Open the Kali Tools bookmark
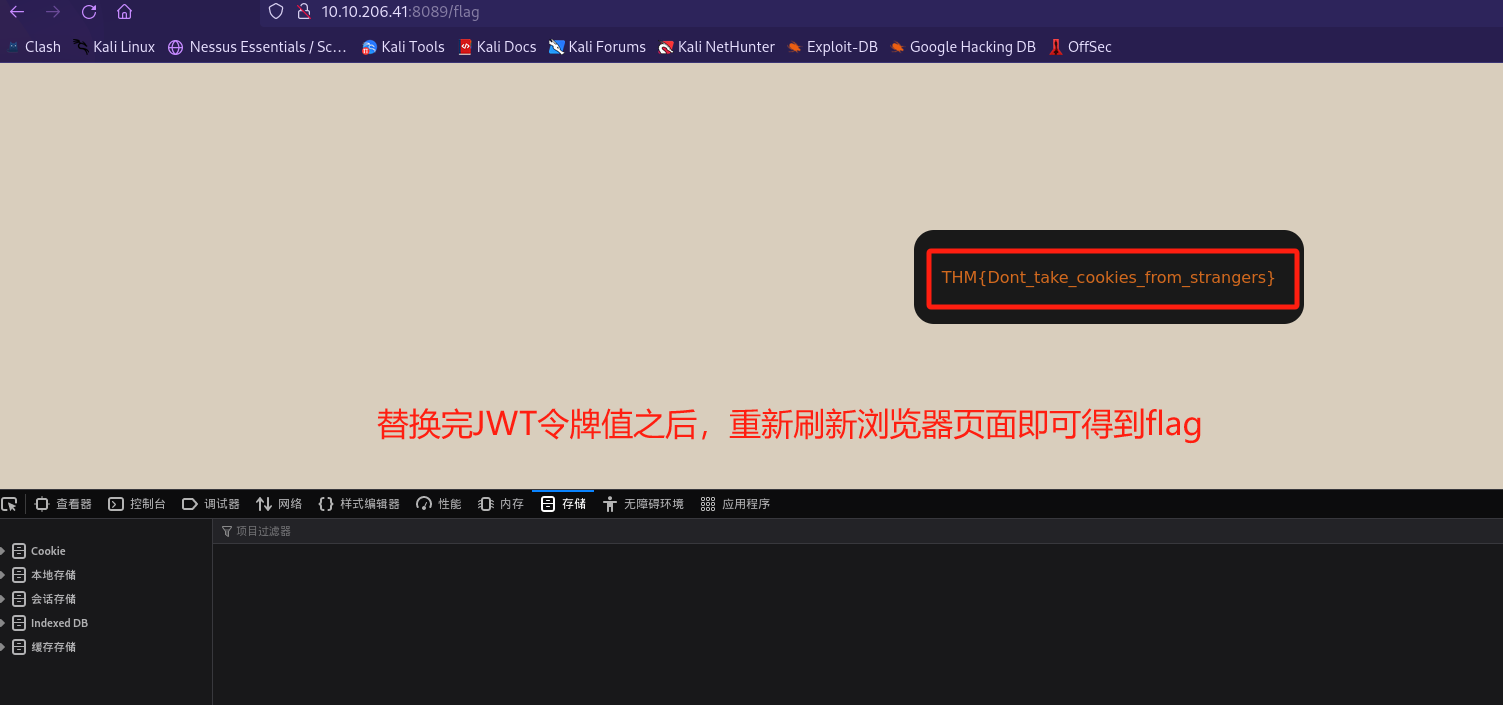Viewport: 1503px width, 705px height. coord(403,47)
